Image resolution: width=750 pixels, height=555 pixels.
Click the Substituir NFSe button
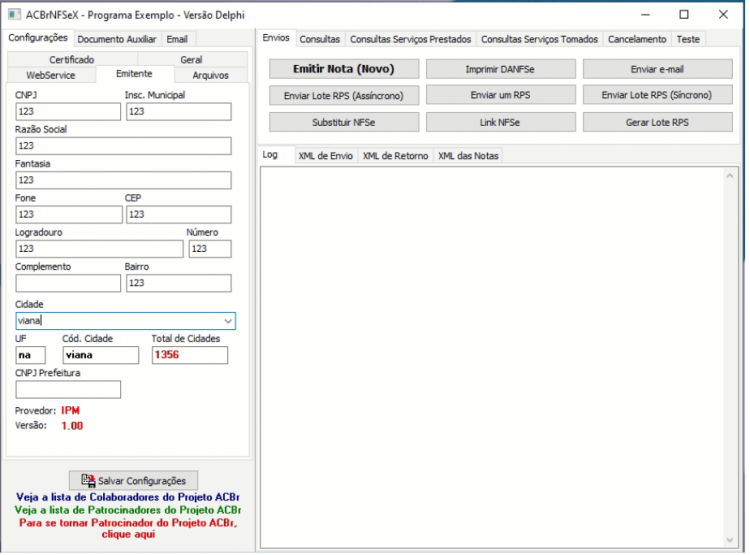[x=344, y=122]
